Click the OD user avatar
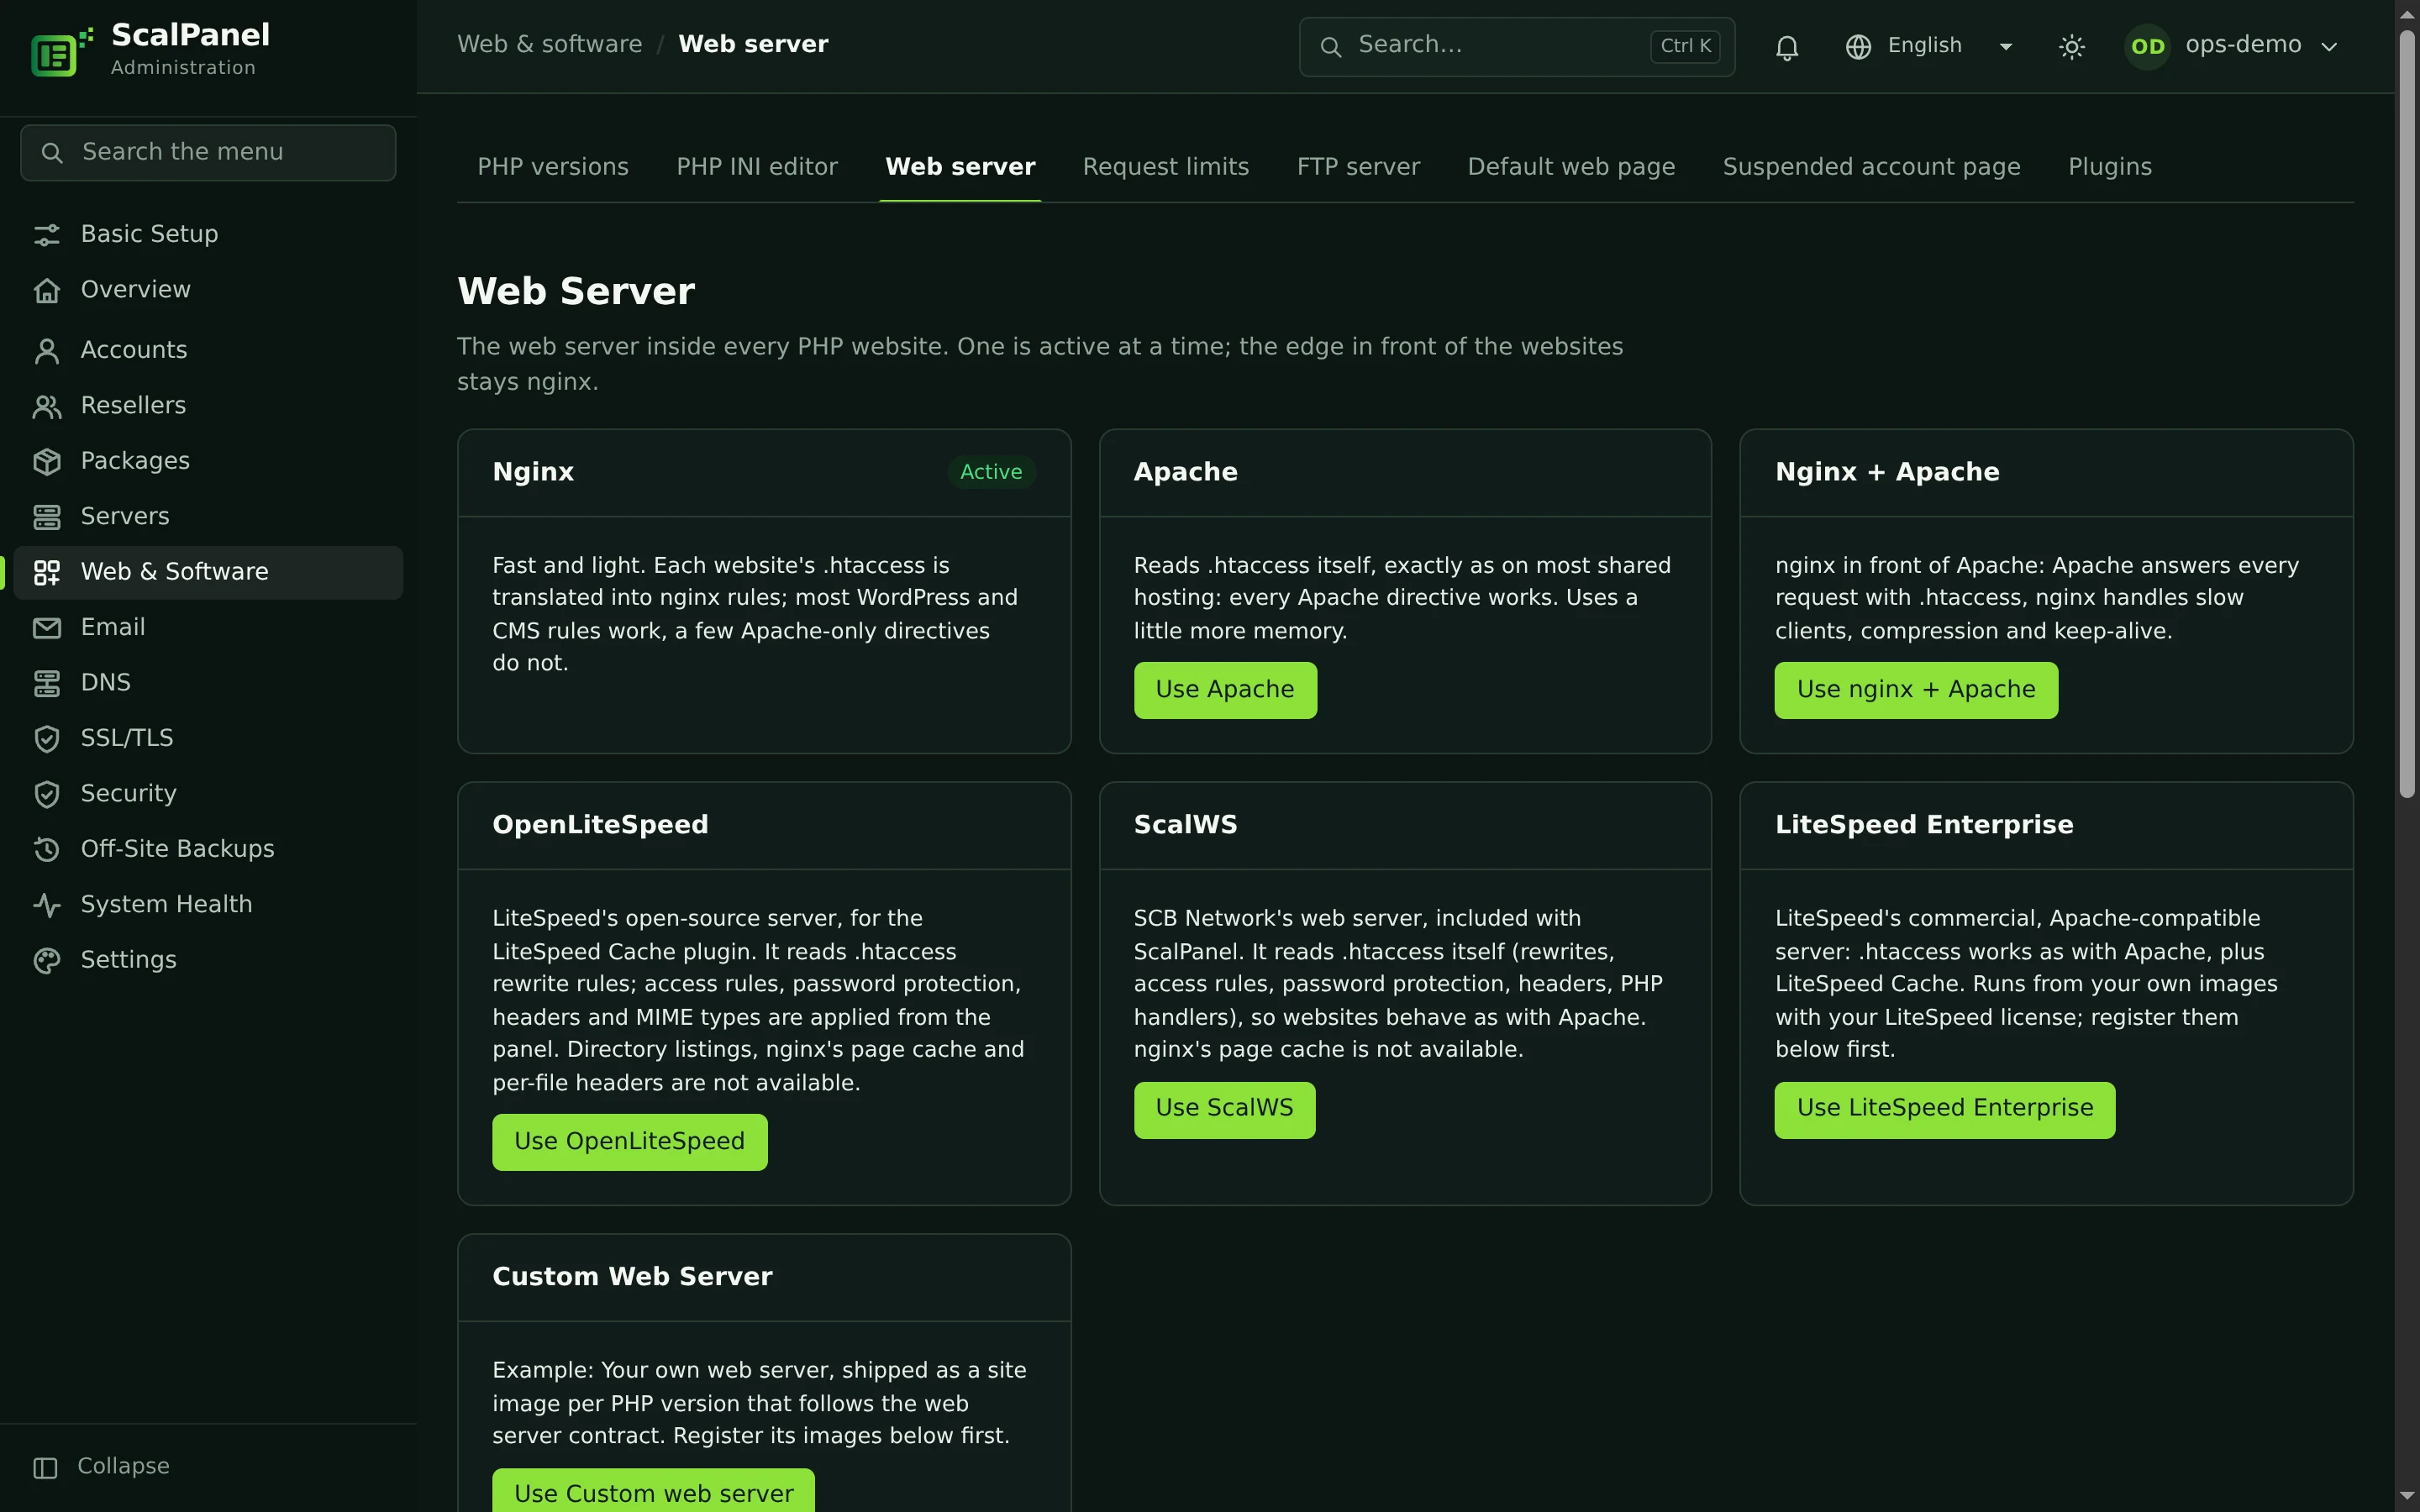 coord(2147,47)
